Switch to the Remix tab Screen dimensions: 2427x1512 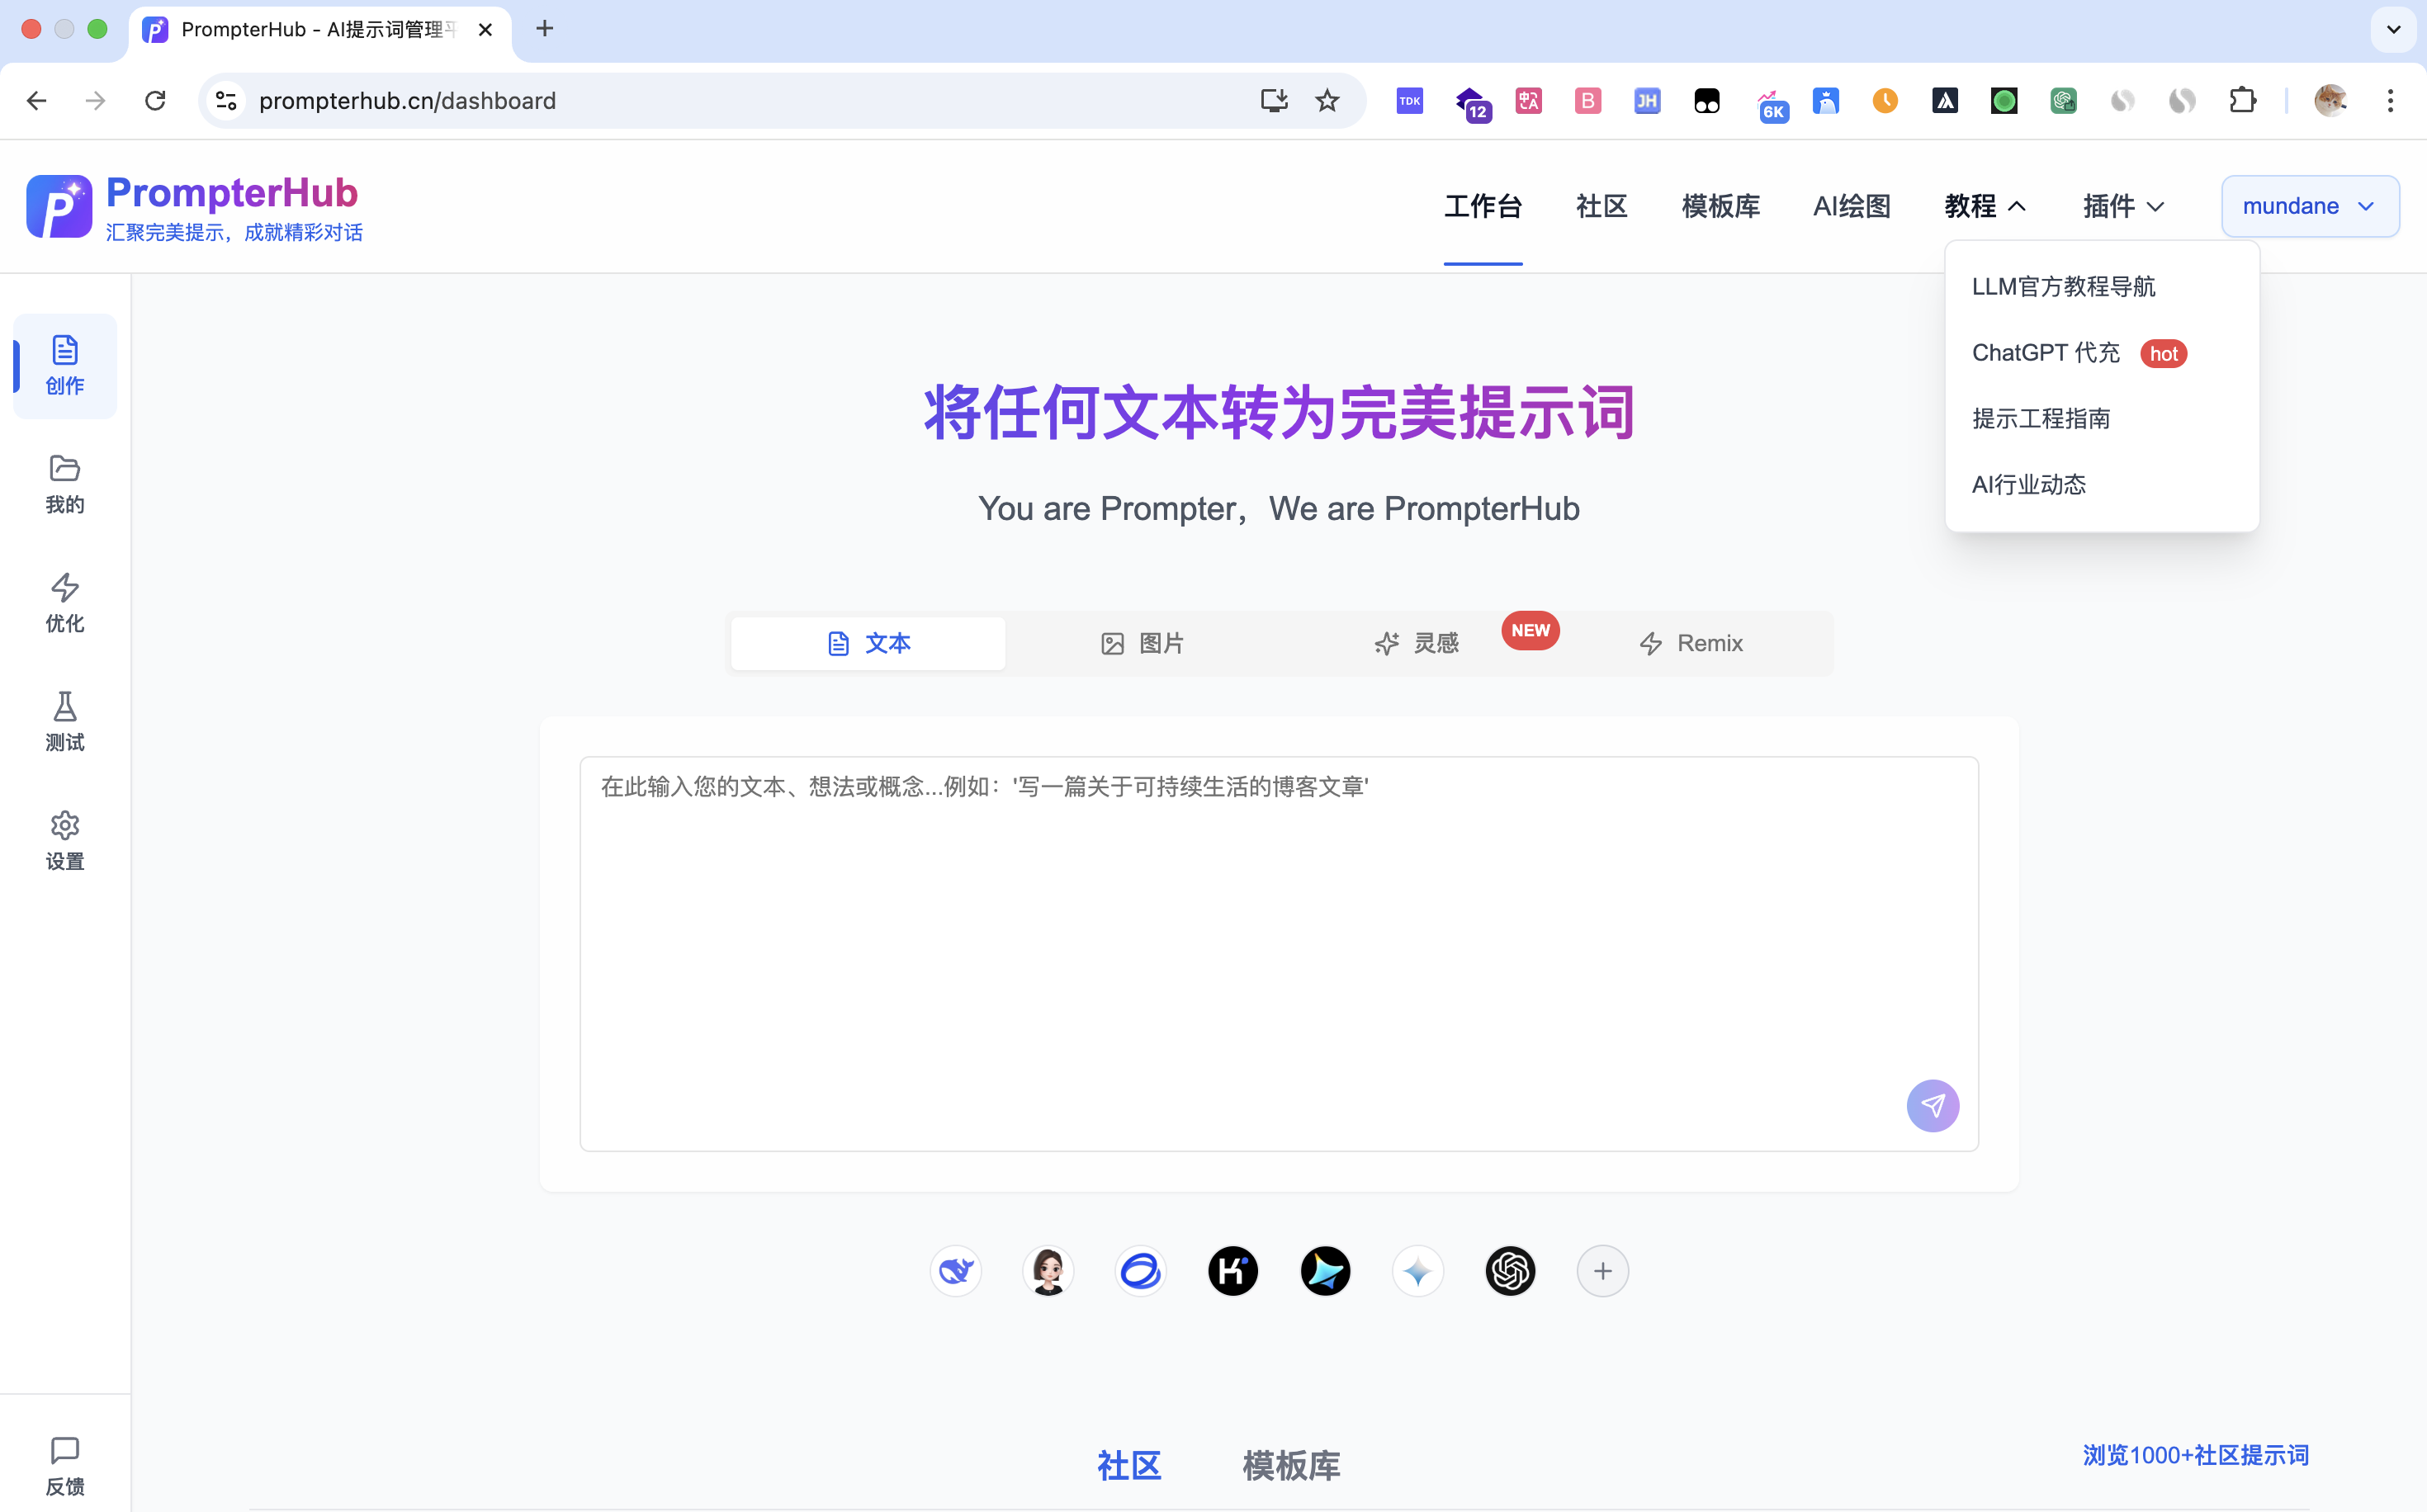click(x=1691, y=643)
